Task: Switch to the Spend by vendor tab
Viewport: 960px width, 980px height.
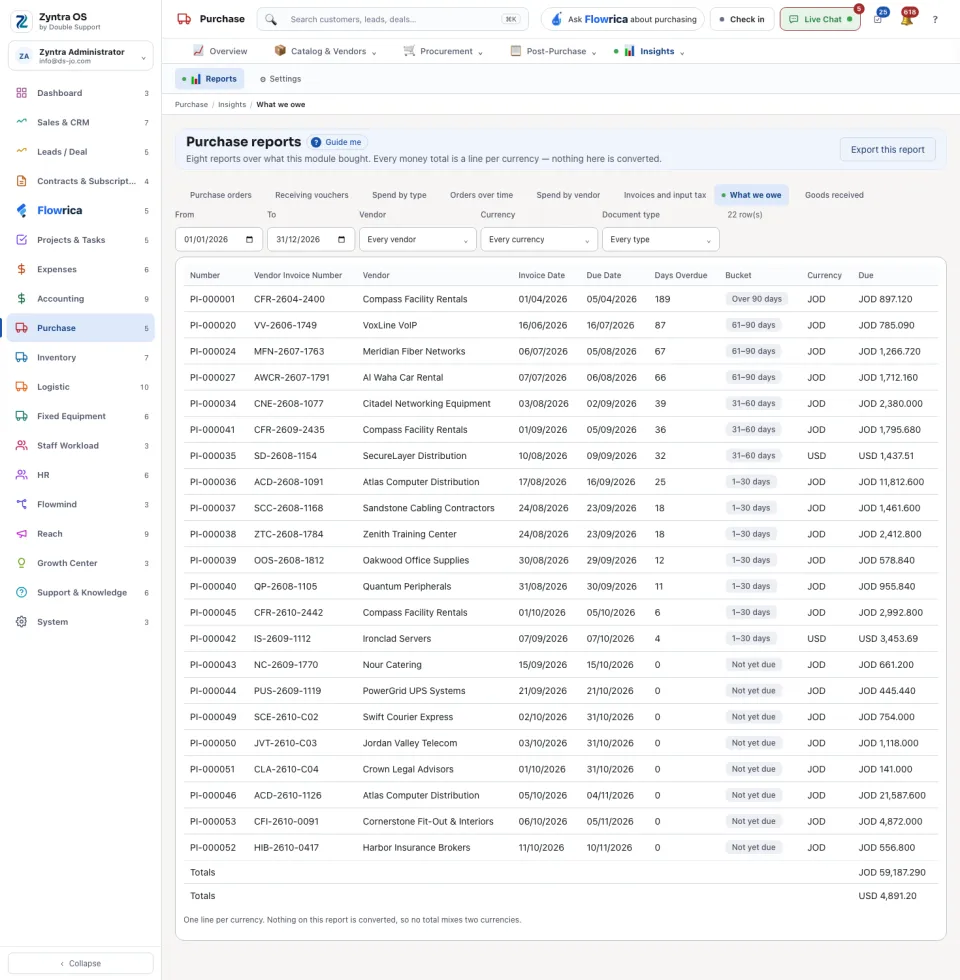Action: [568, 195]
